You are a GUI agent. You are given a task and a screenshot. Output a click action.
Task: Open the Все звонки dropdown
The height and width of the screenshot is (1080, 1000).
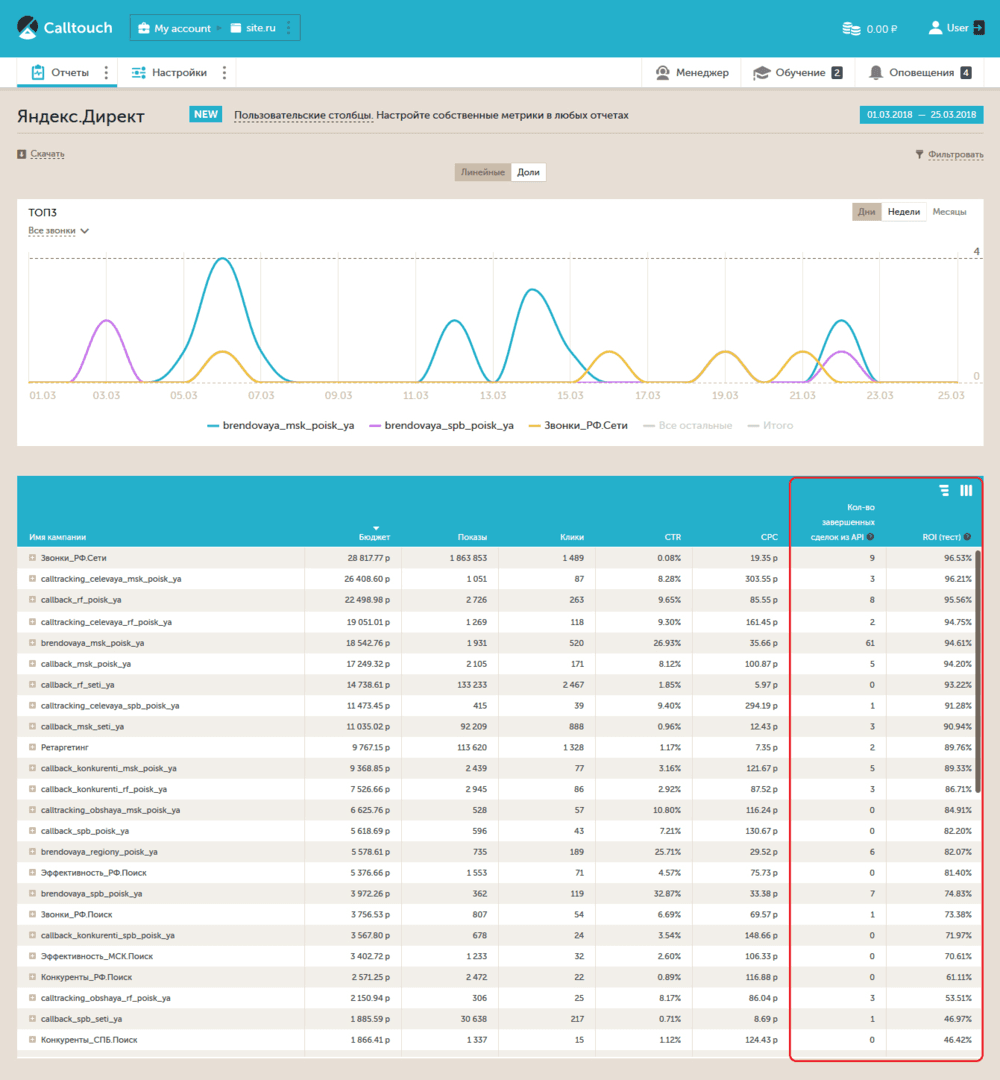(x=59, y=231)
